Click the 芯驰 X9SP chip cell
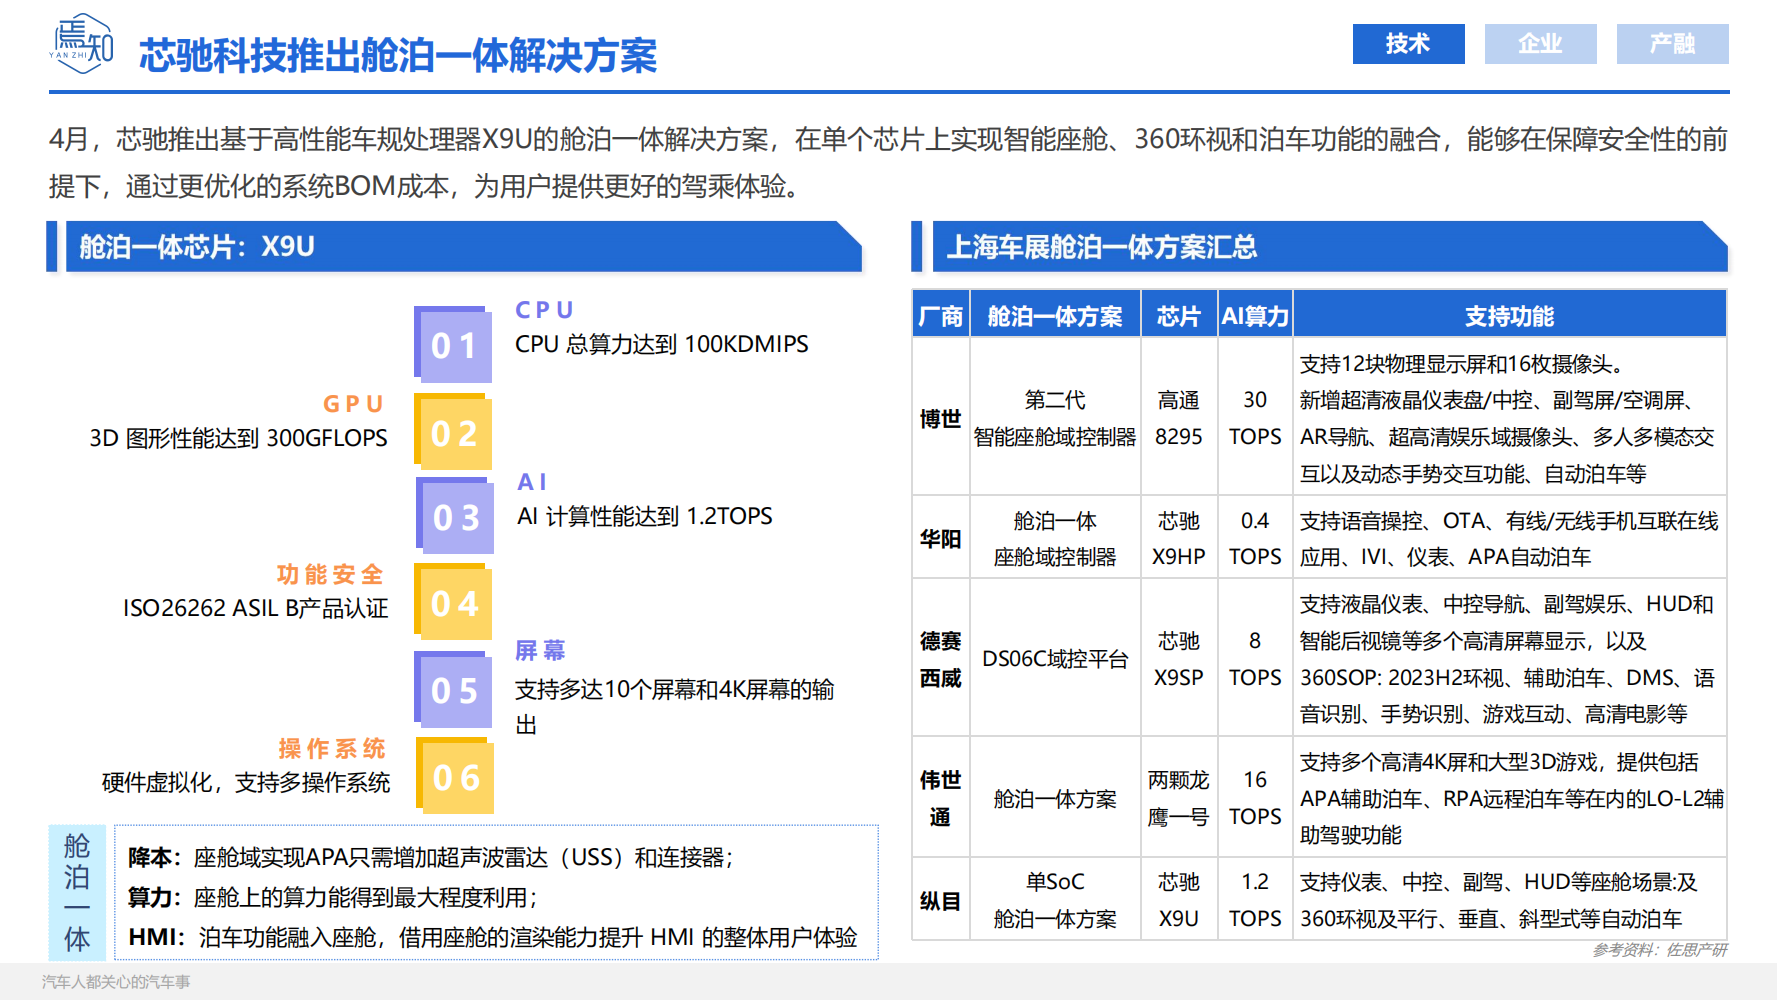Screen dimensions: 1778x1000 1179,659
